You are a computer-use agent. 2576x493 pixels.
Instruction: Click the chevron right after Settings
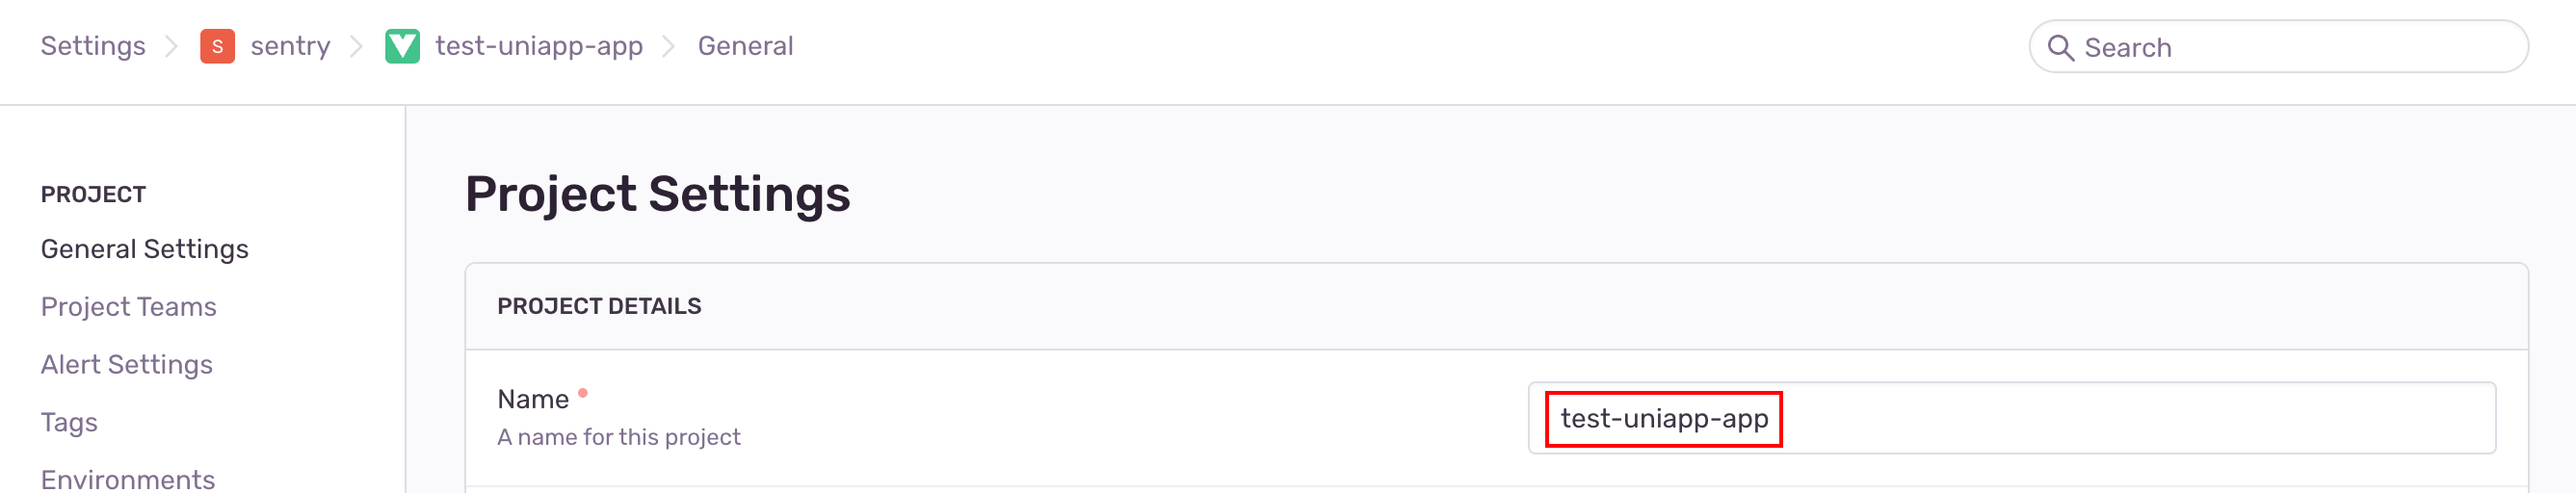(172, 47)
